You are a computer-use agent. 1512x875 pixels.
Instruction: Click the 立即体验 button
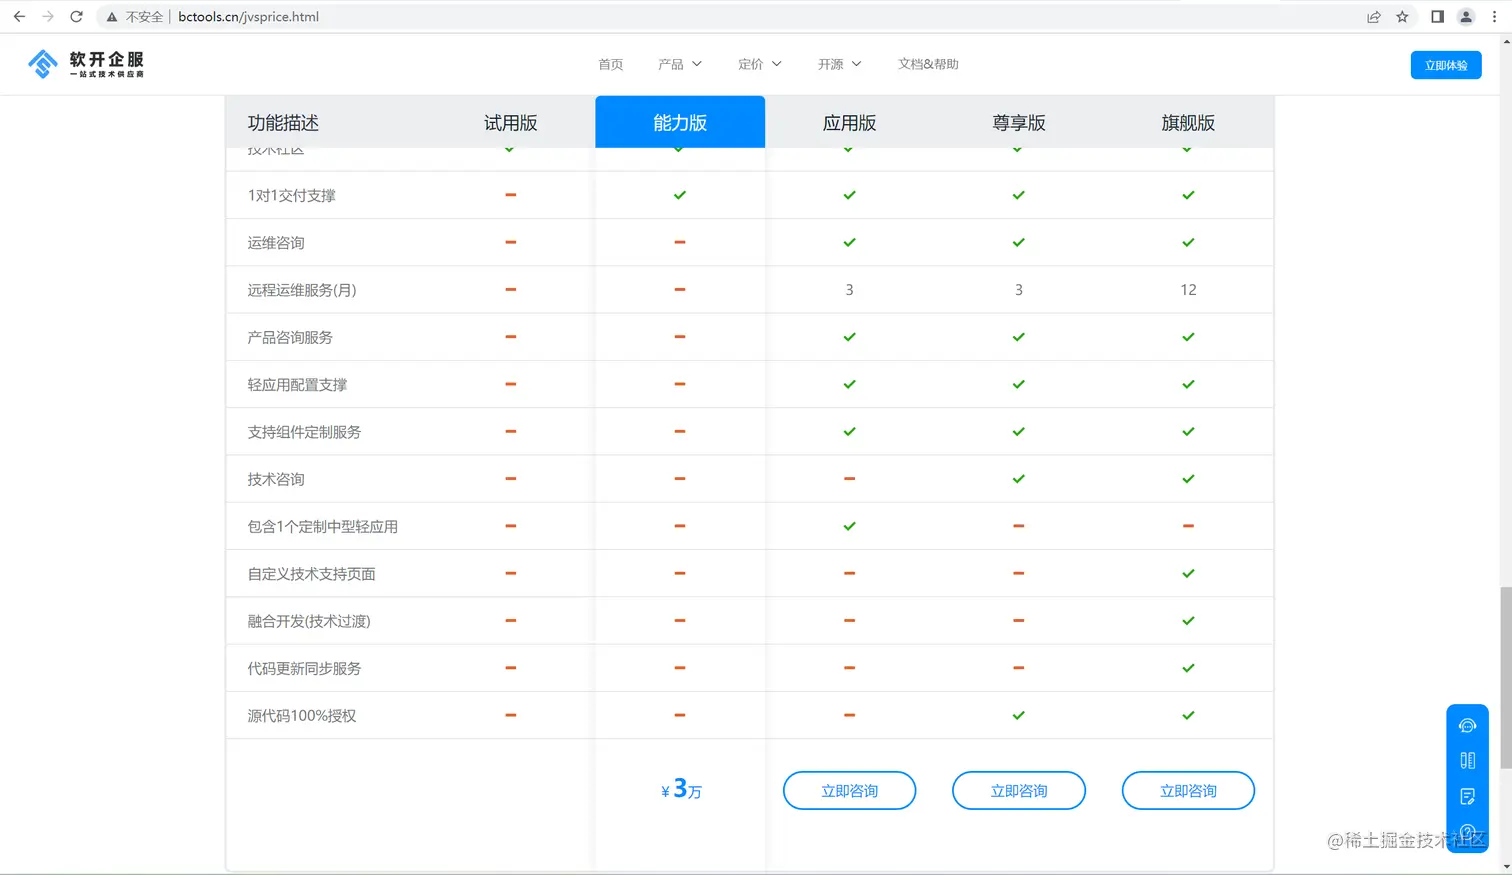tap(1446, 65)
